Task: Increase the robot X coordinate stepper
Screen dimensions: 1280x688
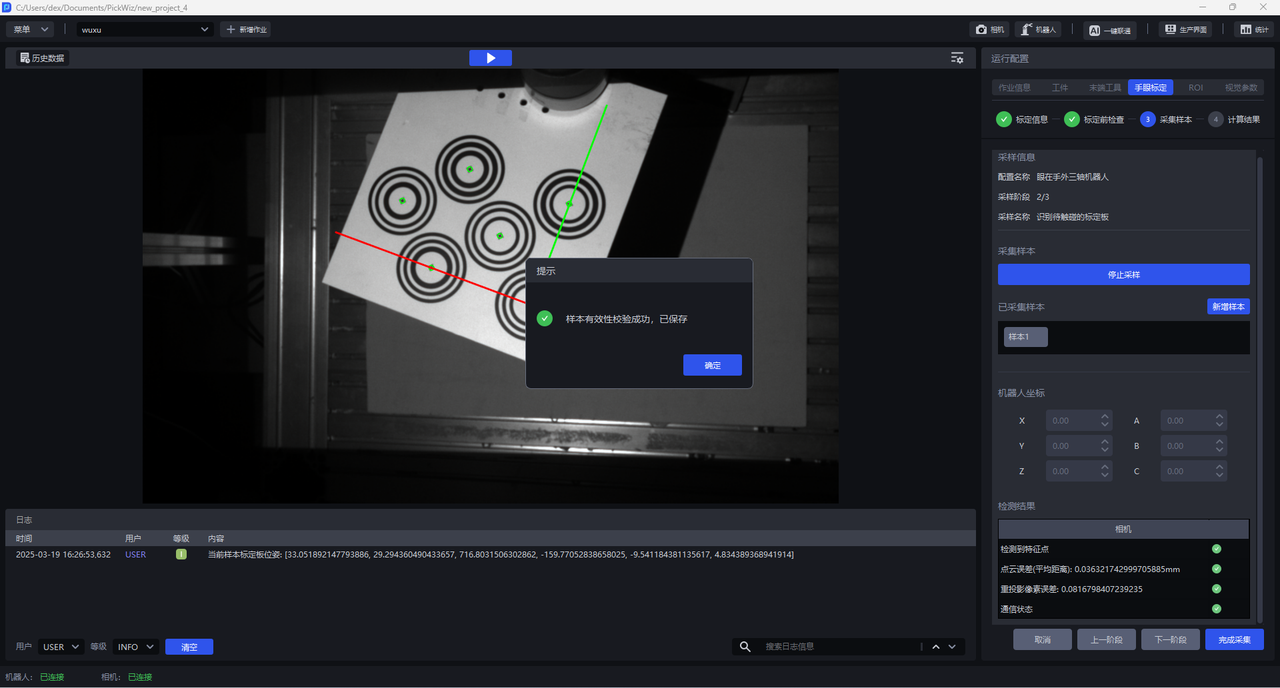Action: pos(1105,417)
